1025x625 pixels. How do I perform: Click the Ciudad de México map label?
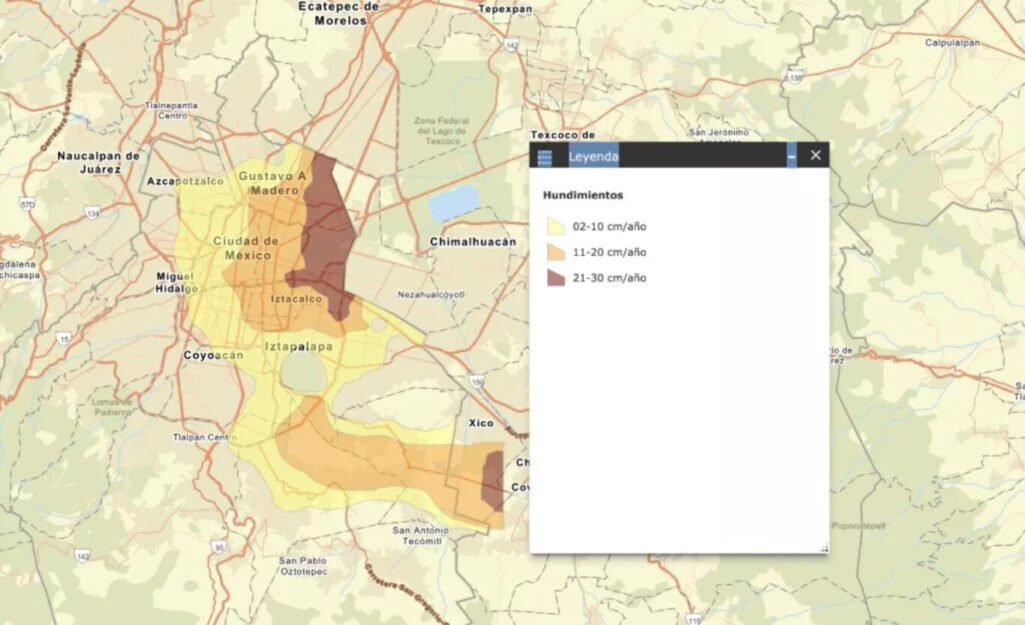click(x=246, y=248)
